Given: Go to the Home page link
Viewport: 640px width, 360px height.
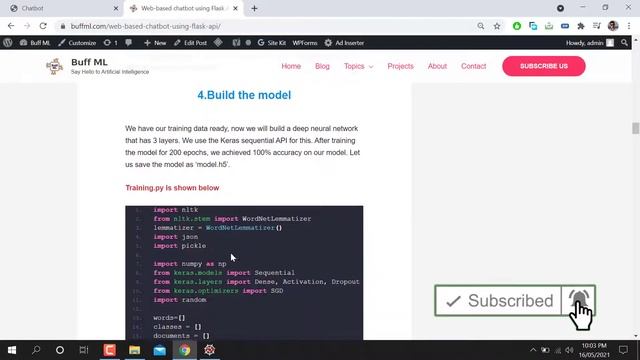Looking at the screenshot, I should [291, 66].
